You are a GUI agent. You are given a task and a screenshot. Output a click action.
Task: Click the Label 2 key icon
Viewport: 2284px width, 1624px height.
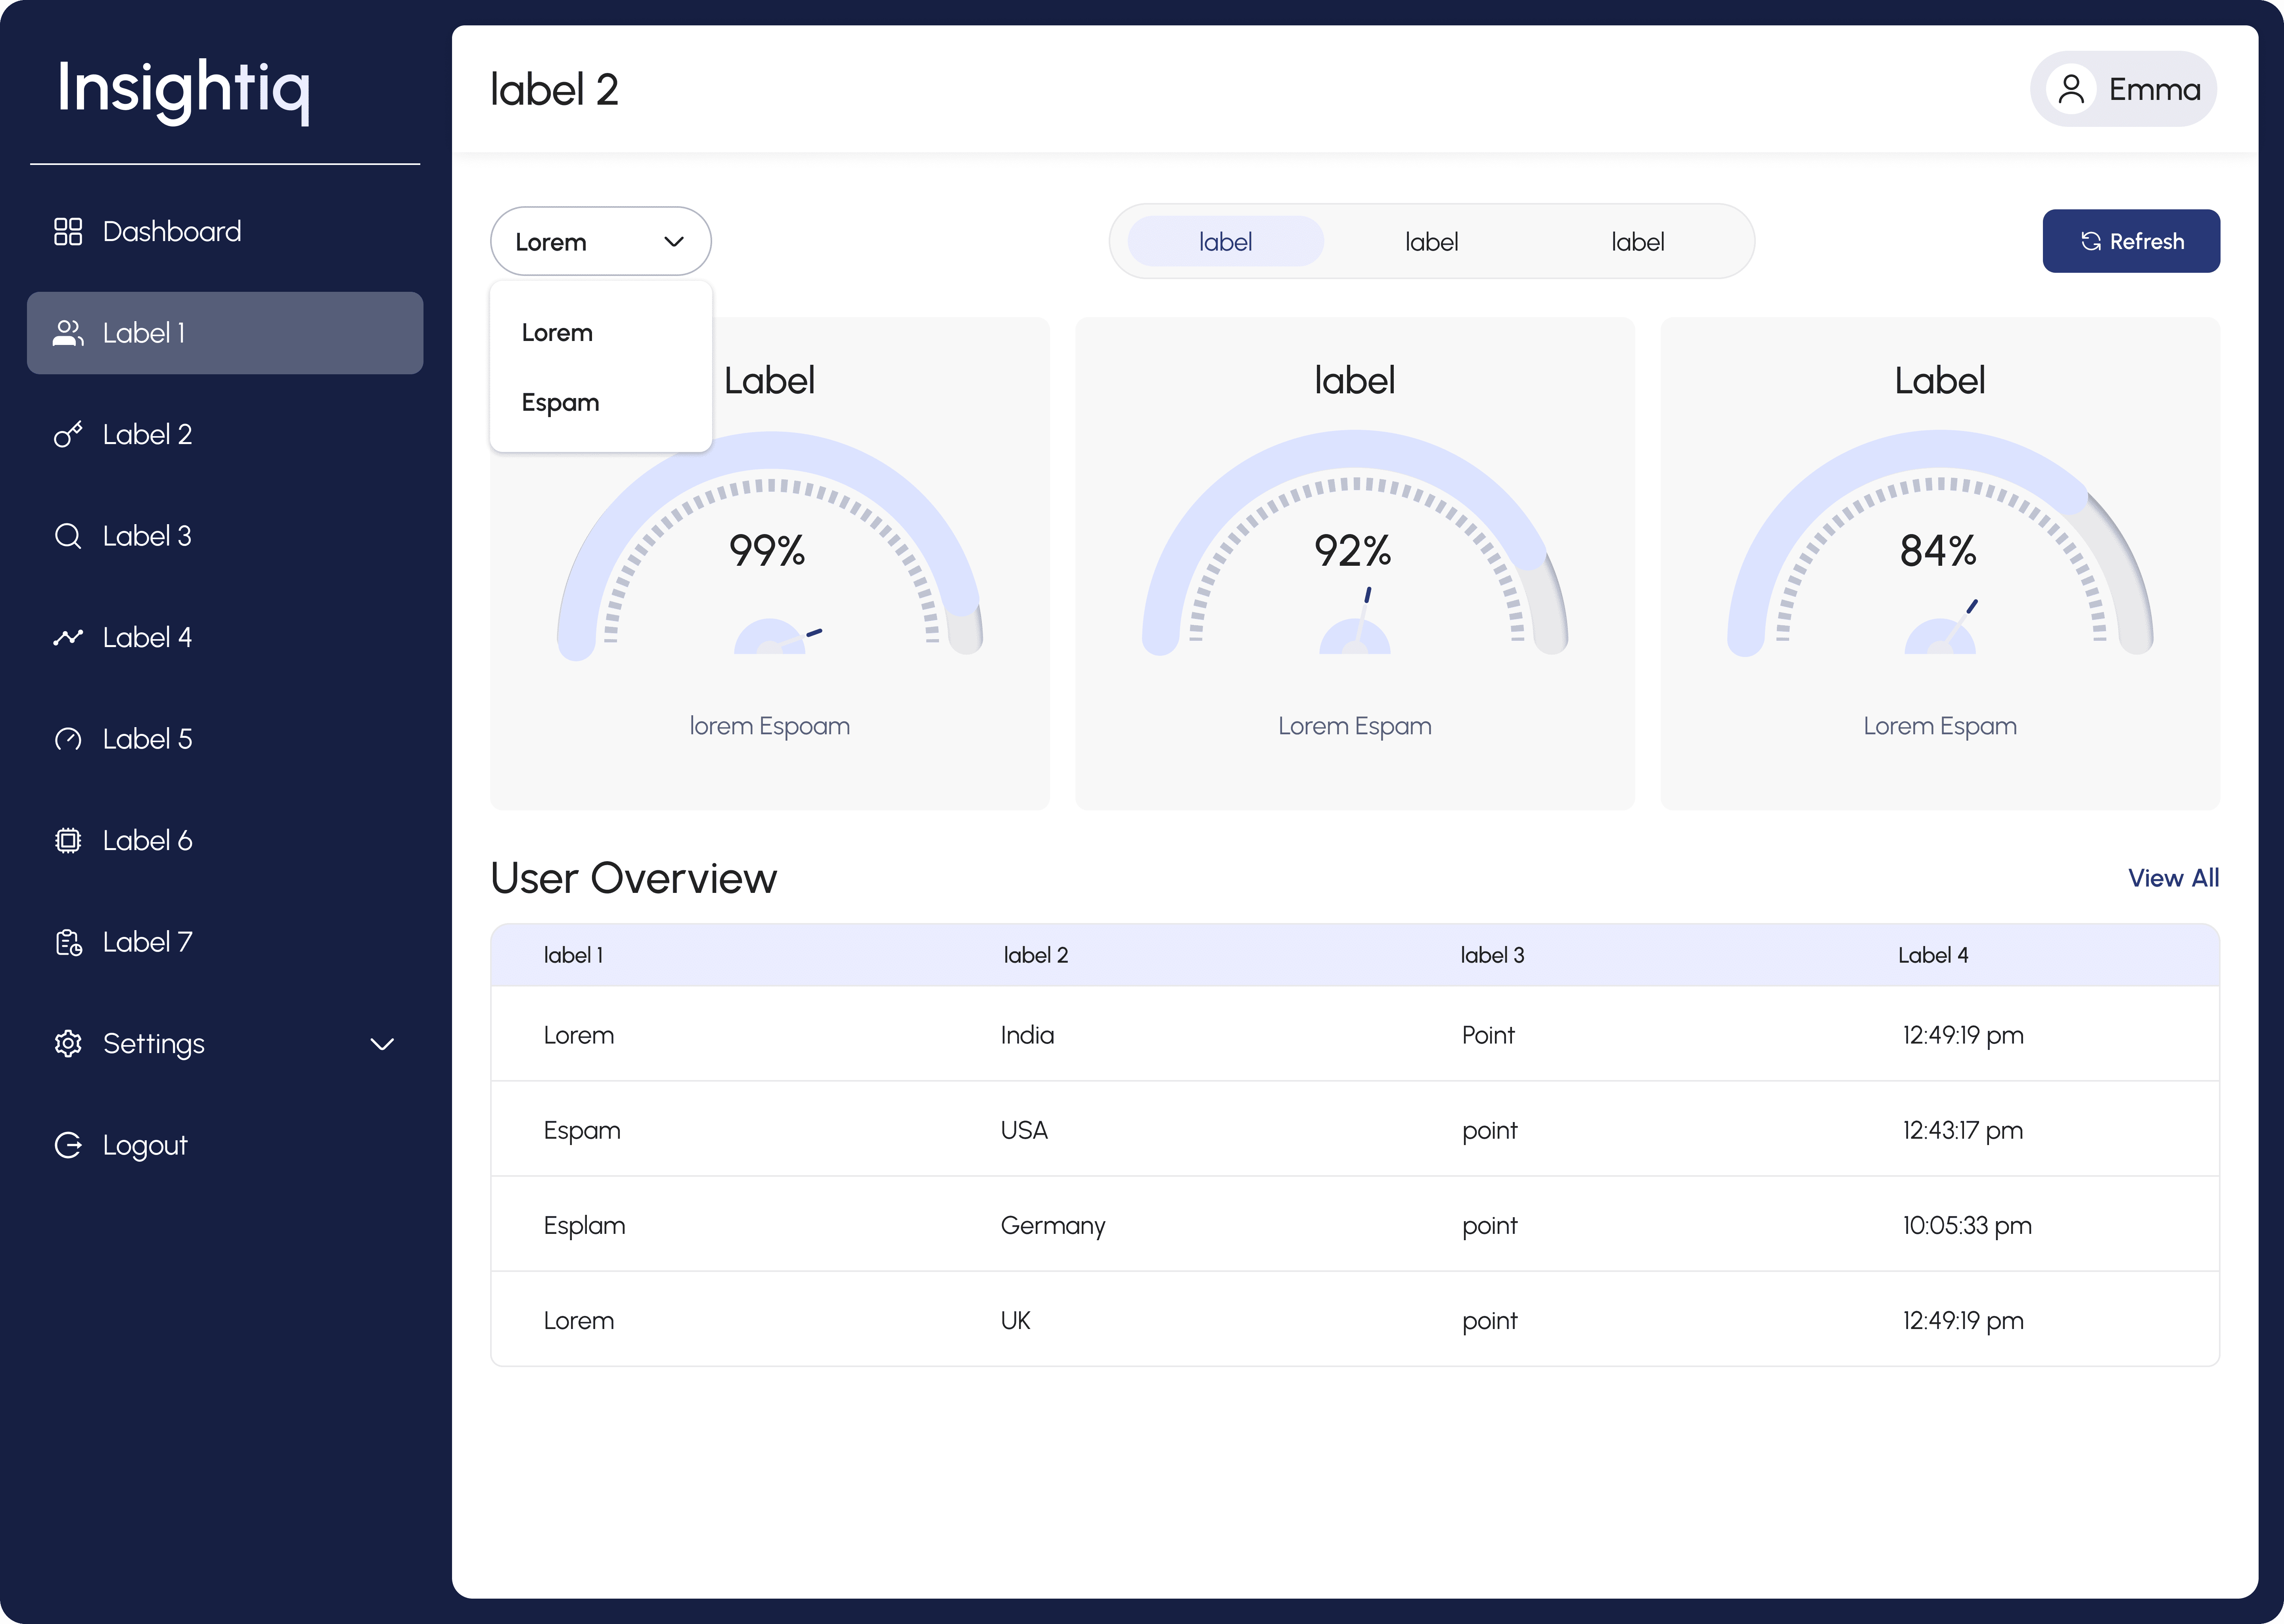pyautogui.click(x=68, y=434)
